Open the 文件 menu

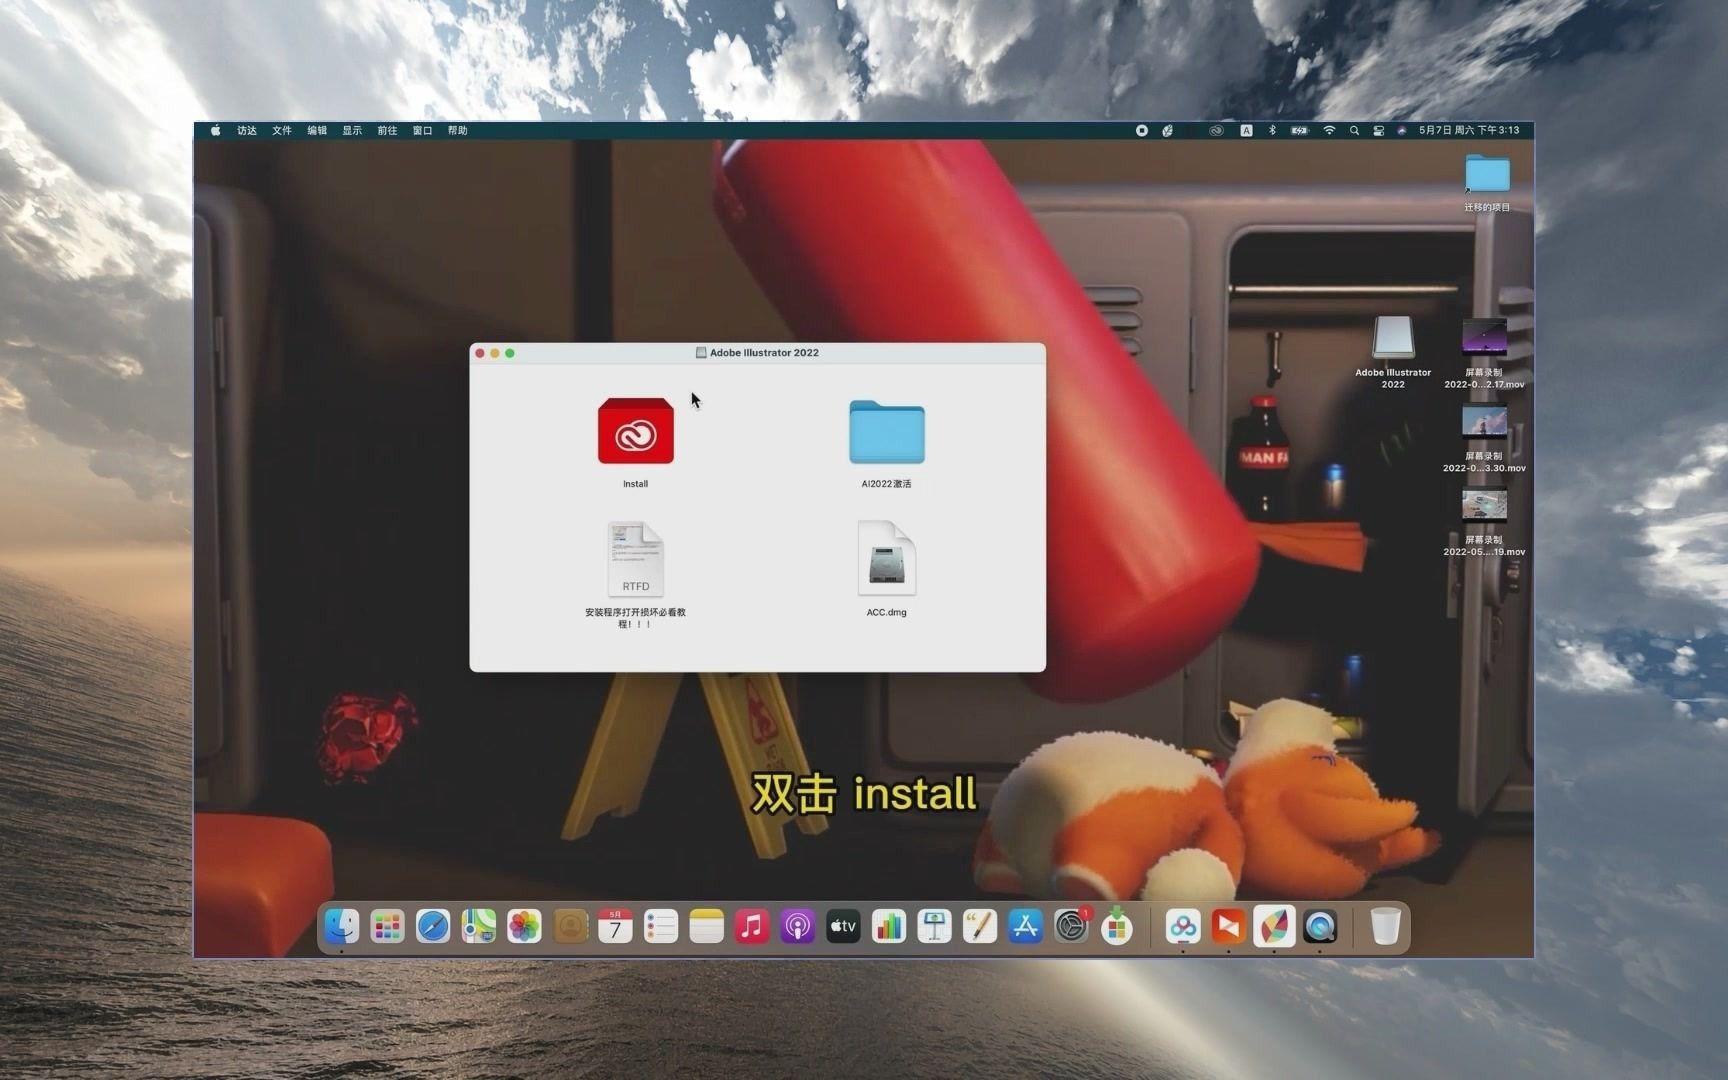[282, 130]
